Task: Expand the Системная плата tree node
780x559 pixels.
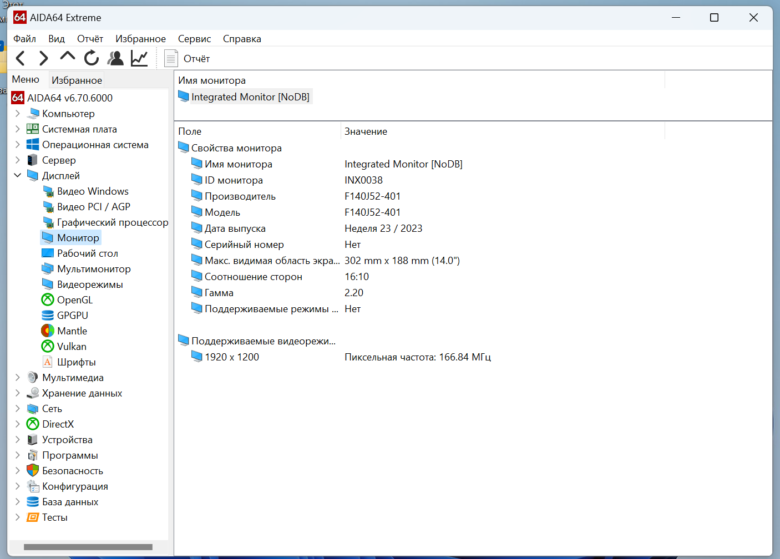Action: coord(17,129)
